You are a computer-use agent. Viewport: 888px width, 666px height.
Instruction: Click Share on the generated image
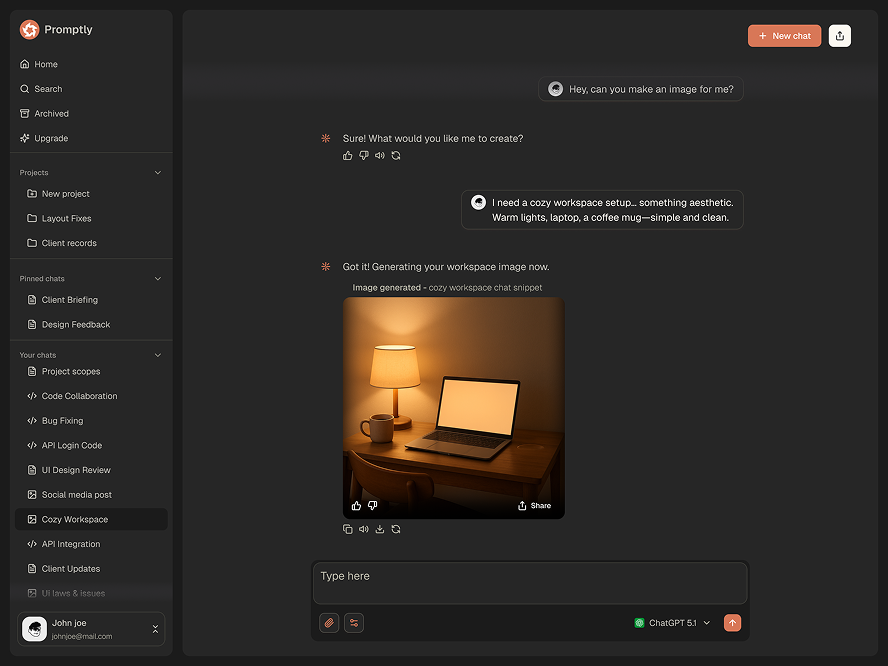(534, 506)
